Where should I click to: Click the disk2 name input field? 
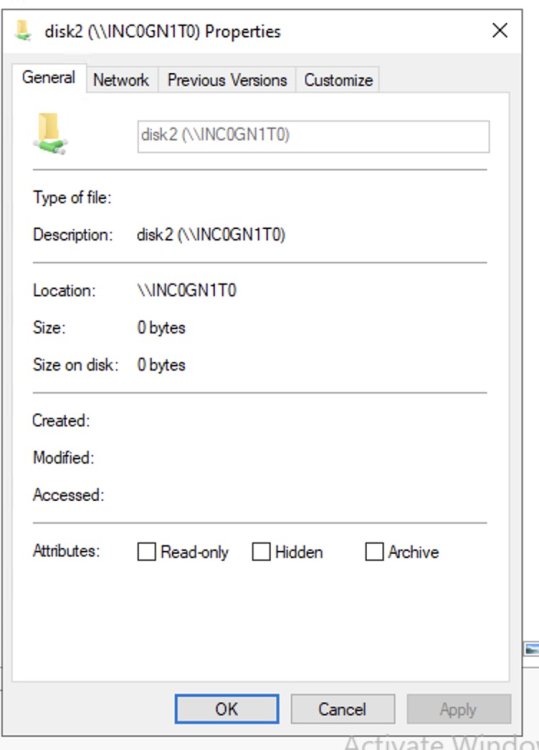[x=313, y=136]
